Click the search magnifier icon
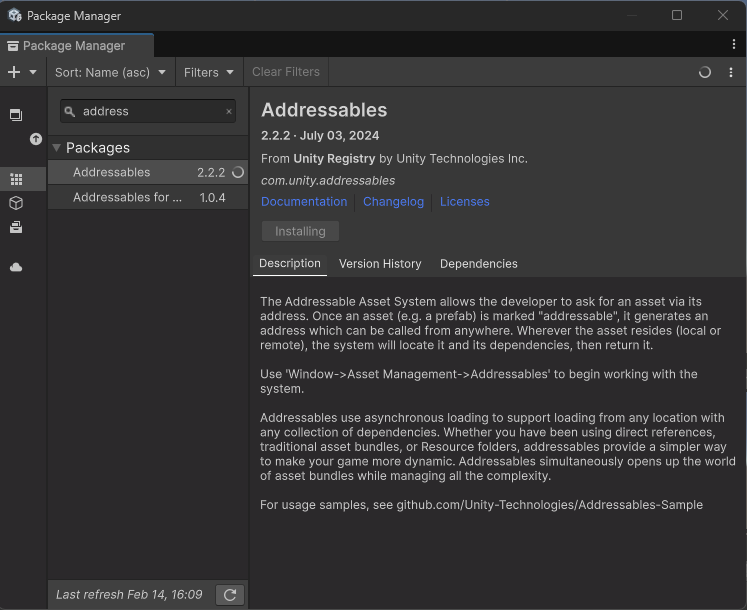 (70, 112)
